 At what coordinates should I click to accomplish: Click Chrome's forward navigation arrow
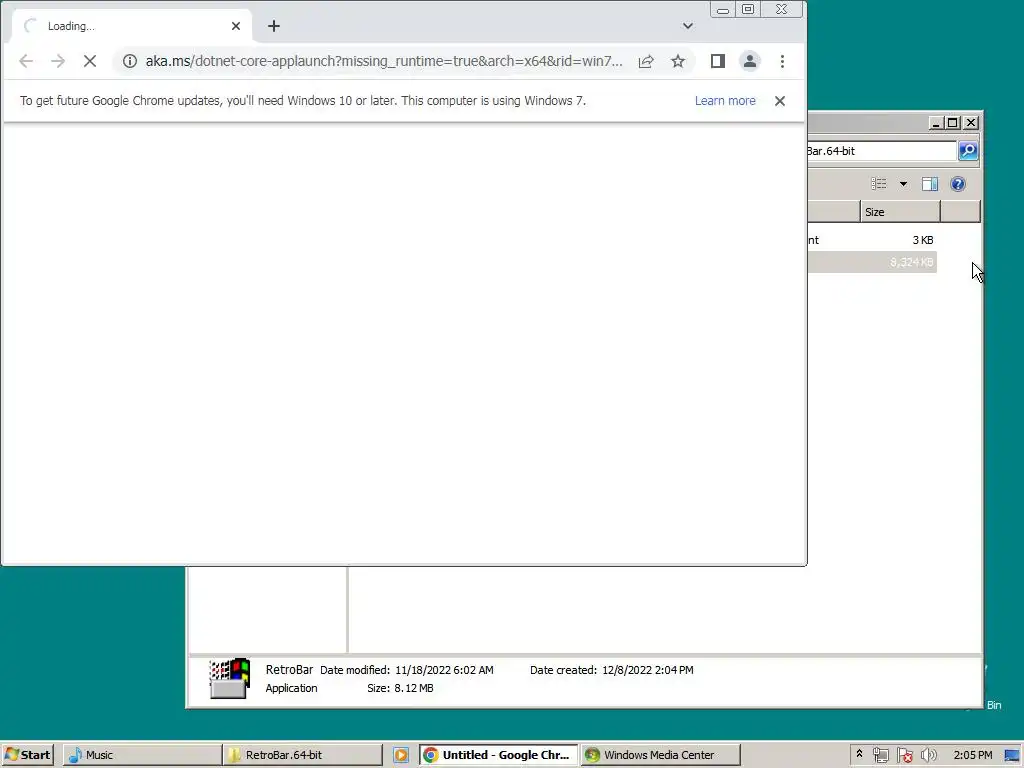(58, 61)
